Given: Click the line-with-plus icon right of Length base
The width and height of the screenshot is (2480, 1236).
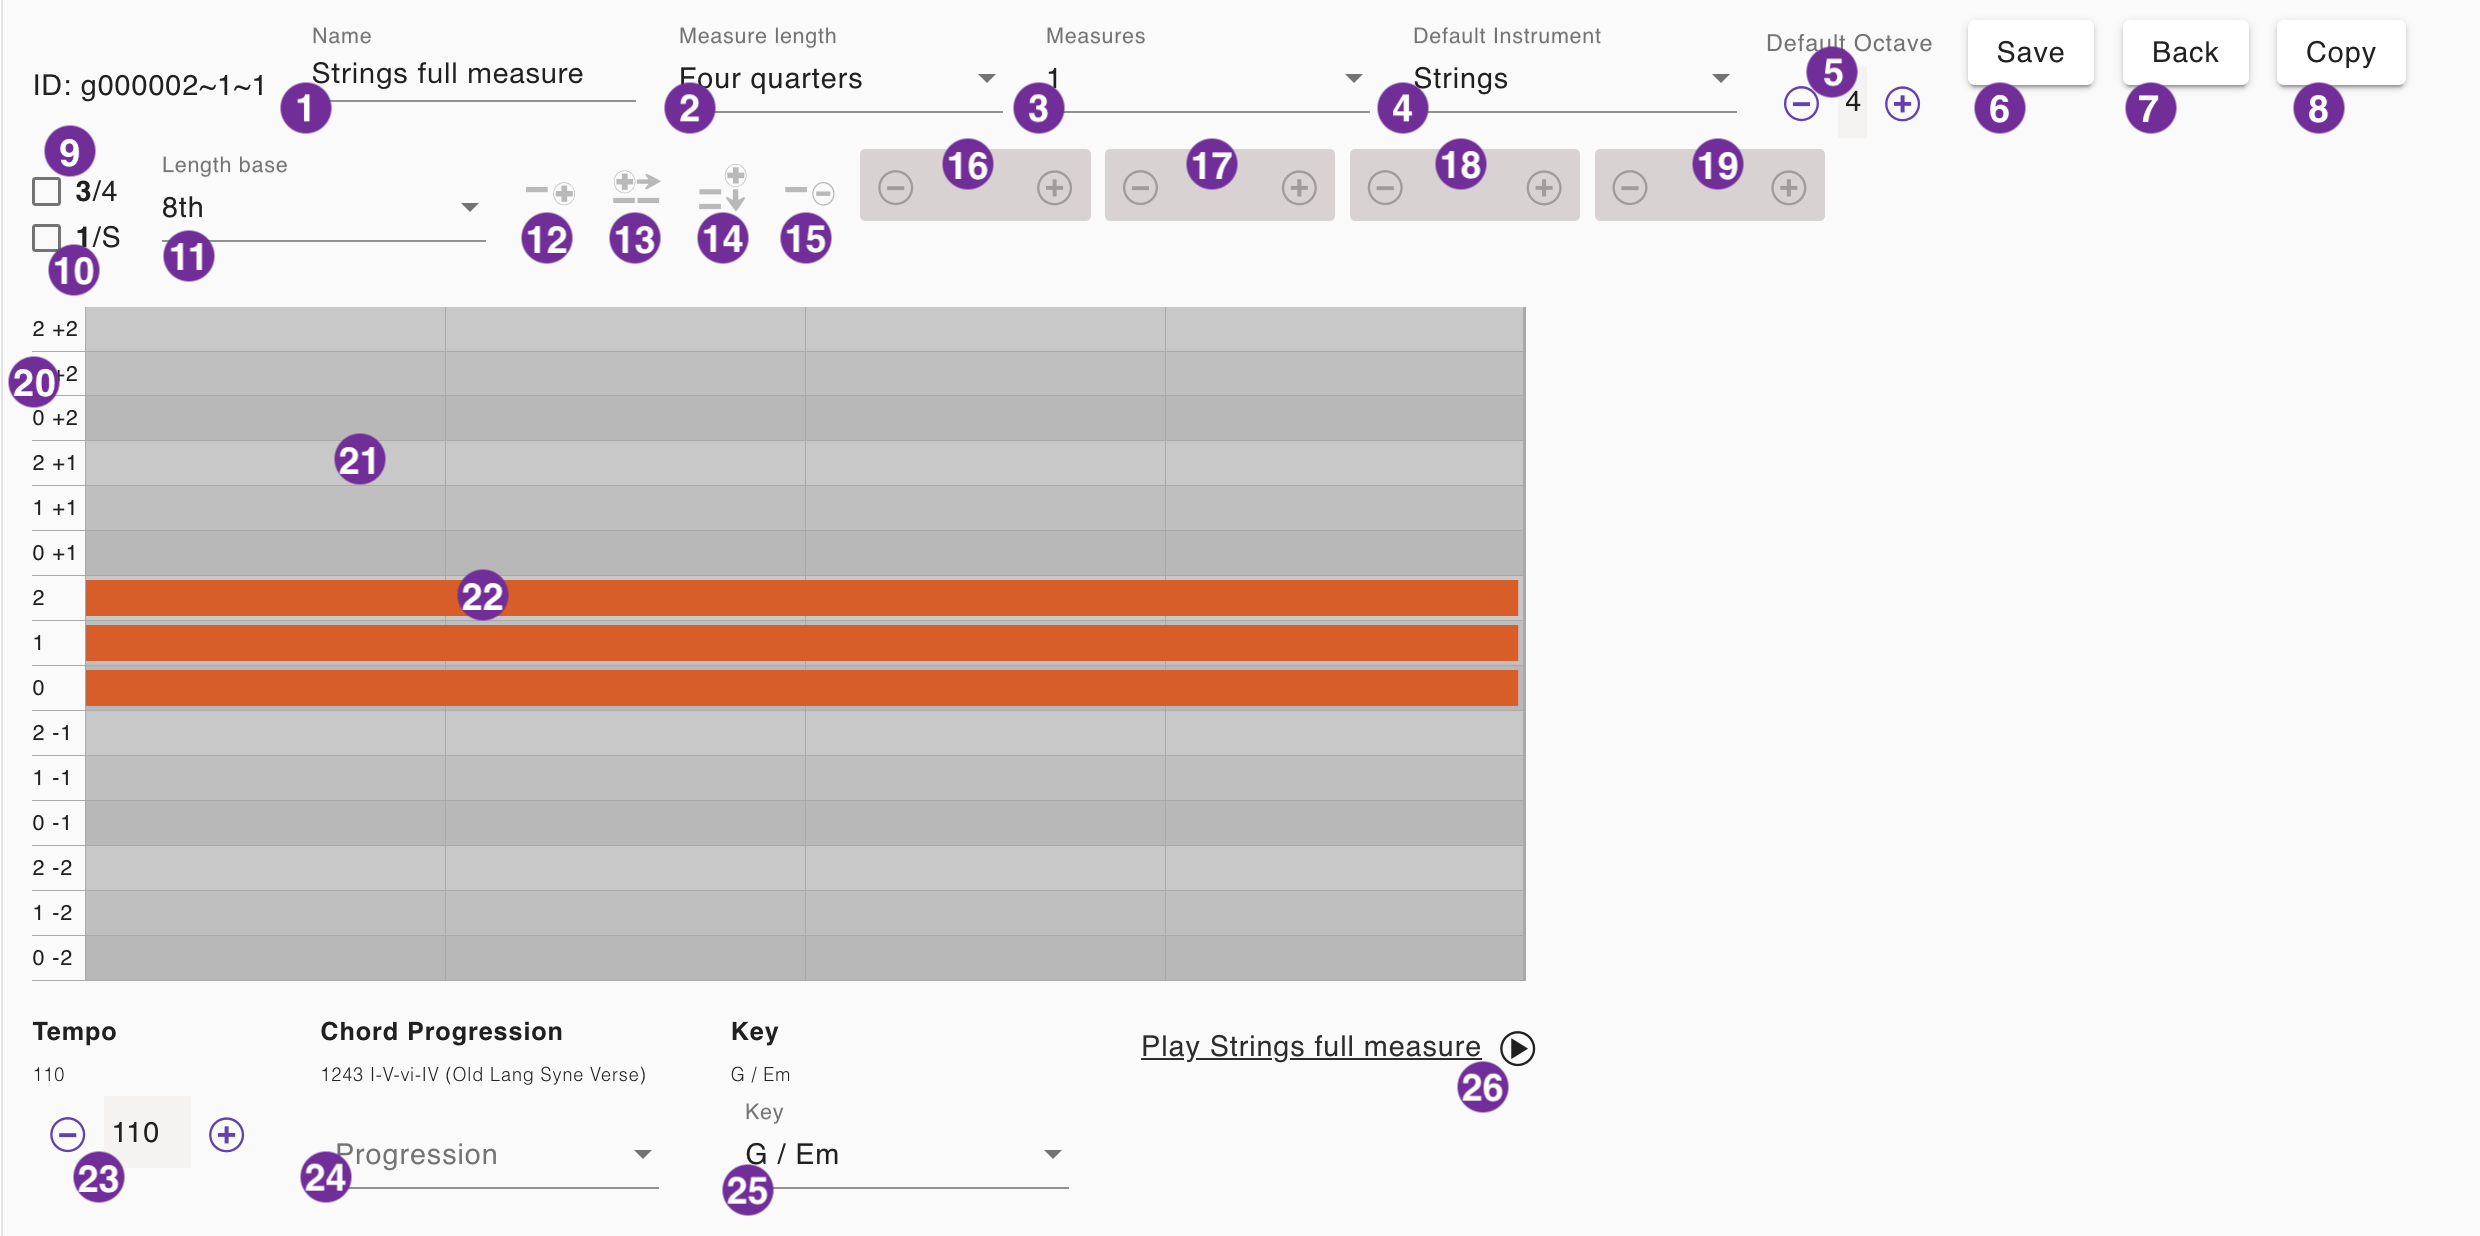Looking at the screenshot, I should click(550, 192).
